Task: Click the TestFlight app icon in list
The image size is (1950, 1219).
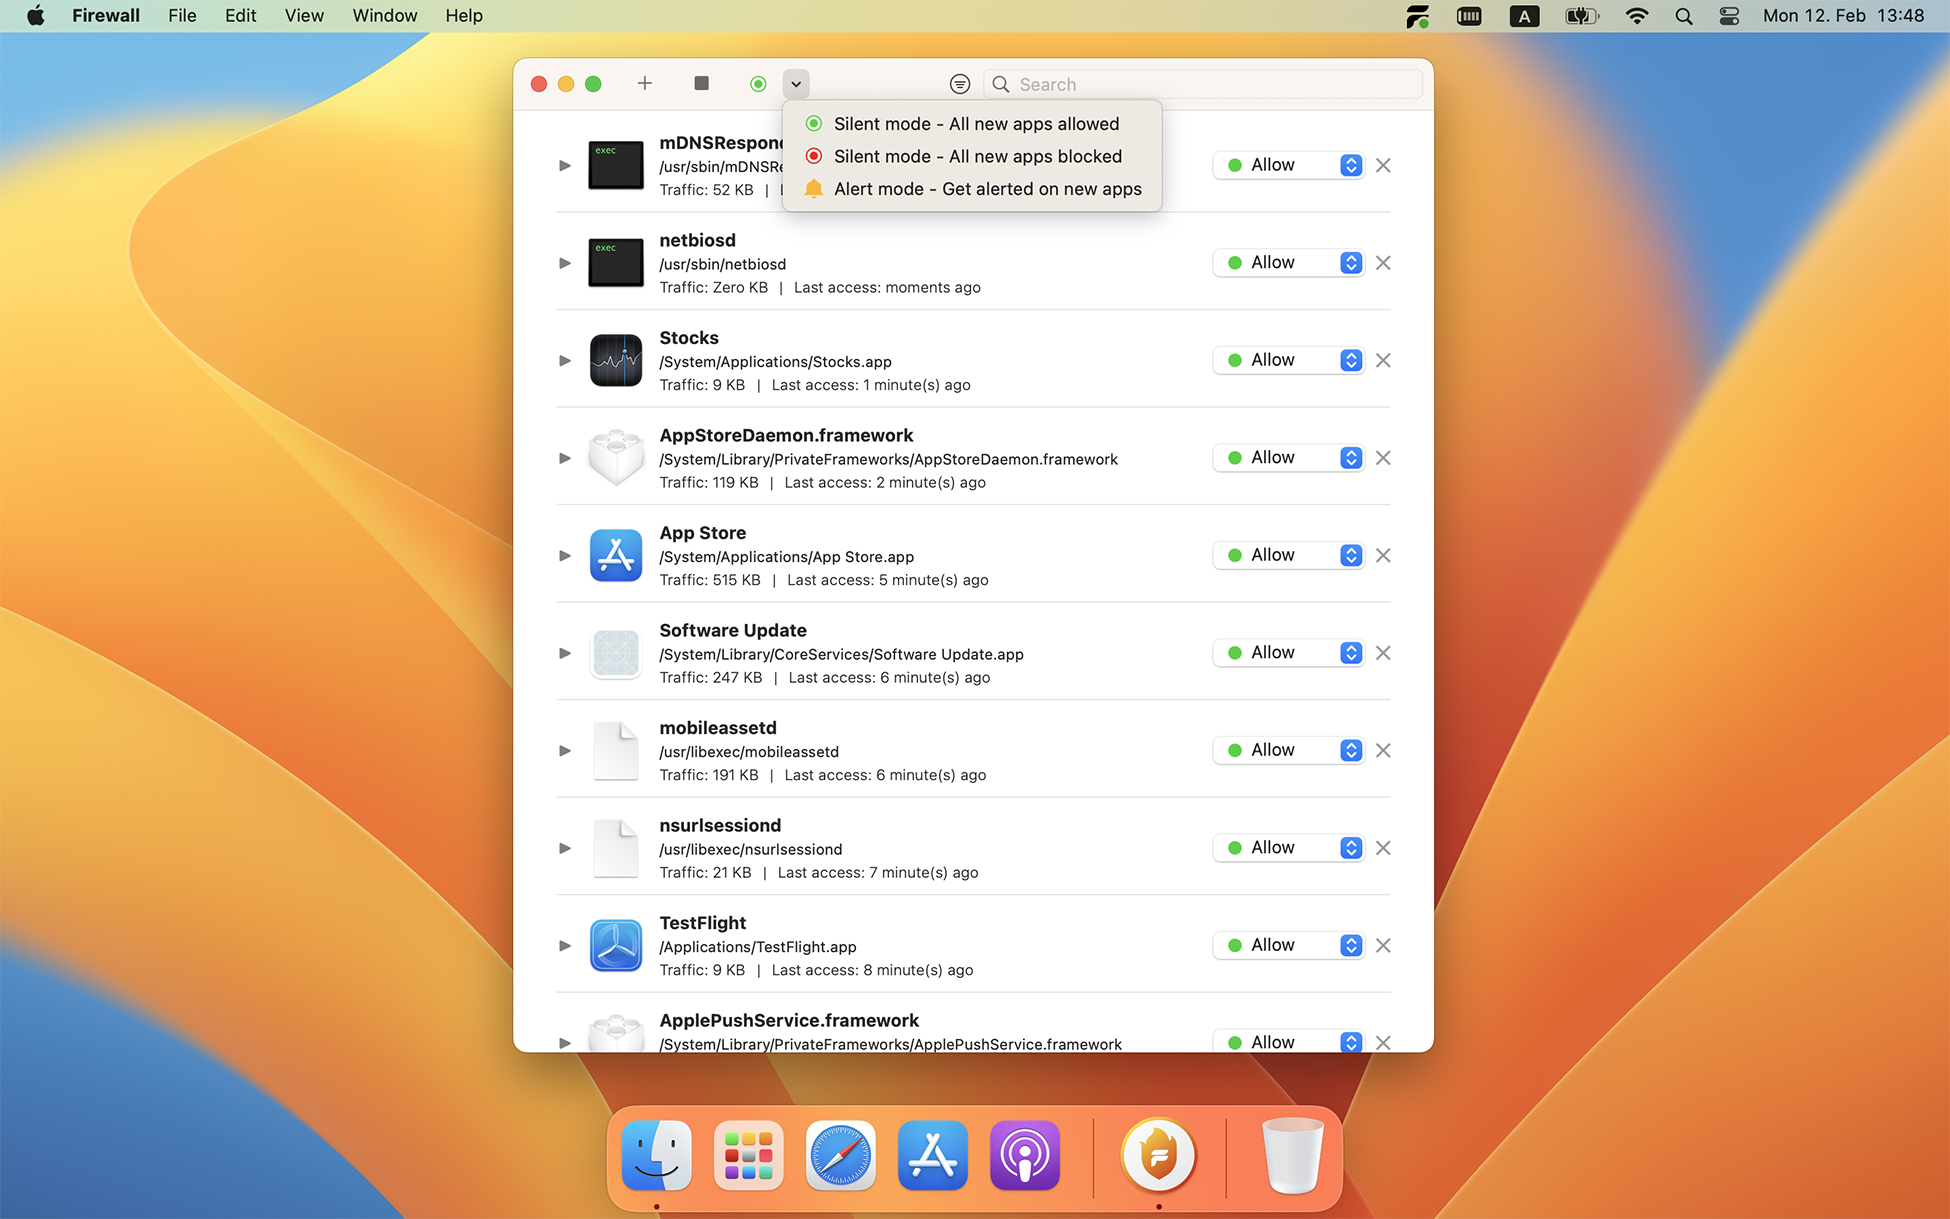Action: (x=615, y=945)
